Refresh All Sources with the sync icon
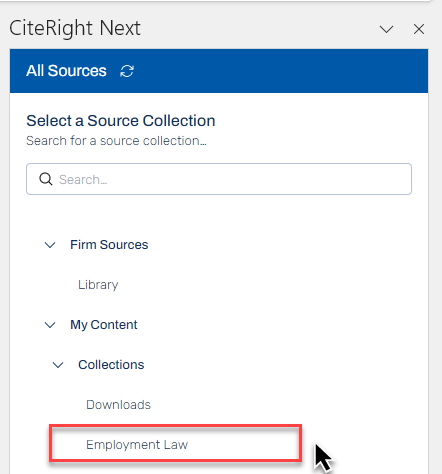442x474 pixels. [x=127, y=71]
